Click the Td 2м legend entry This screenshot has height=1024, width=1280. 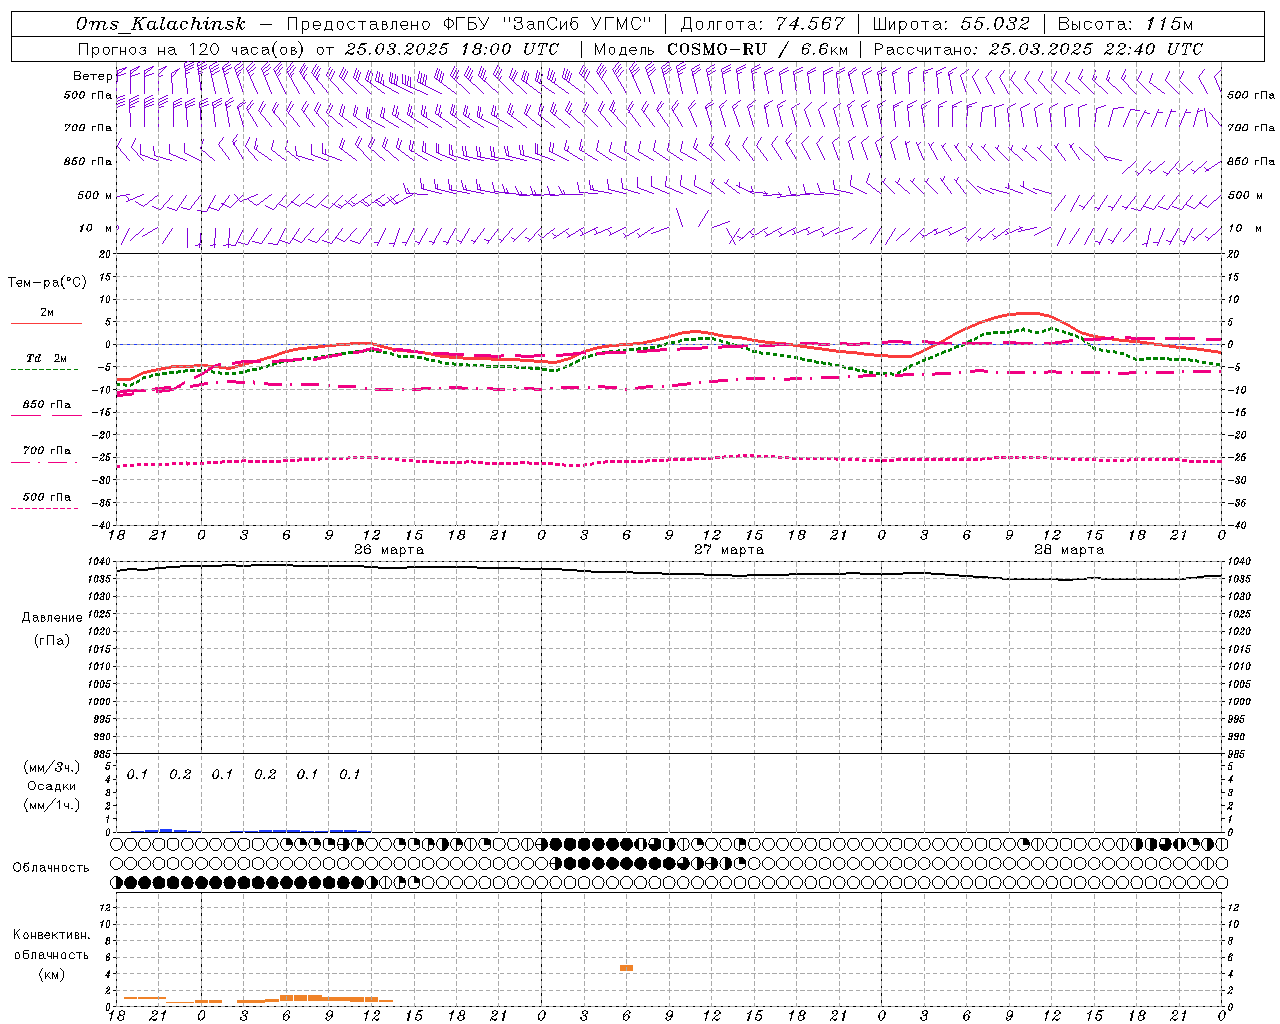point(46,358)
